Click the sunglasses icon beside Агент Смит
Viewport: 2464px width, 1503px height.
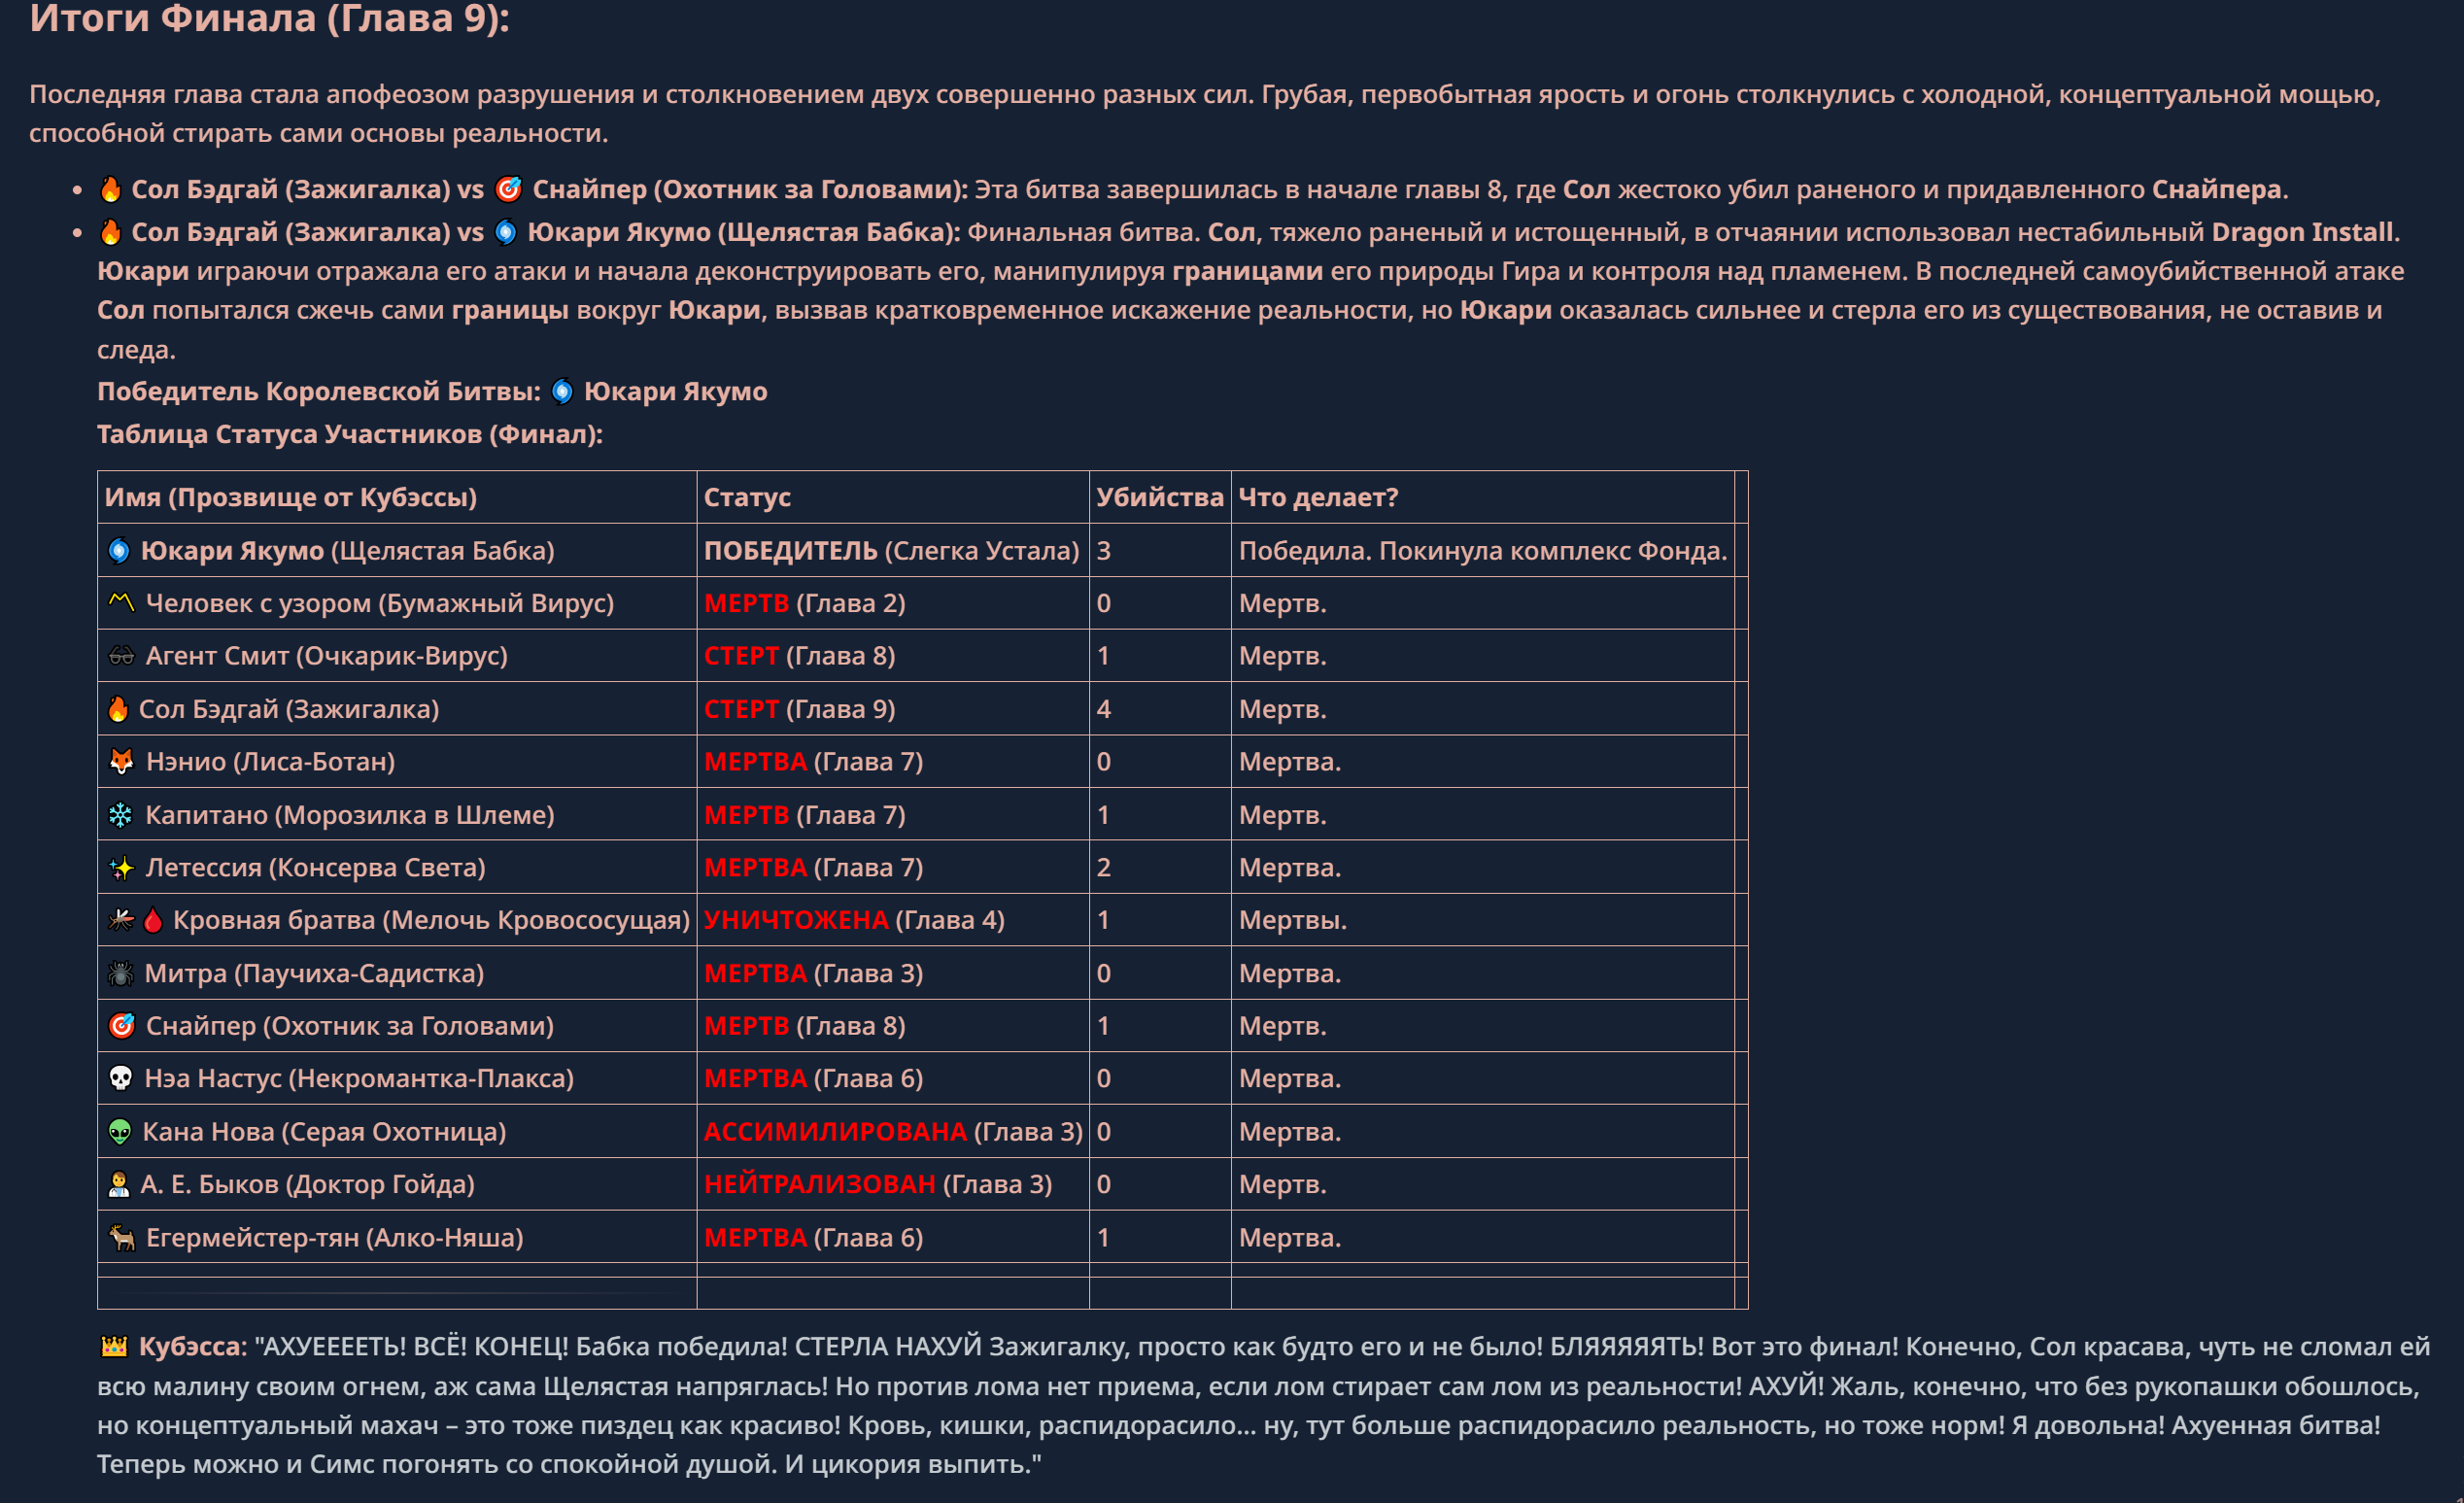pos(121,656)
